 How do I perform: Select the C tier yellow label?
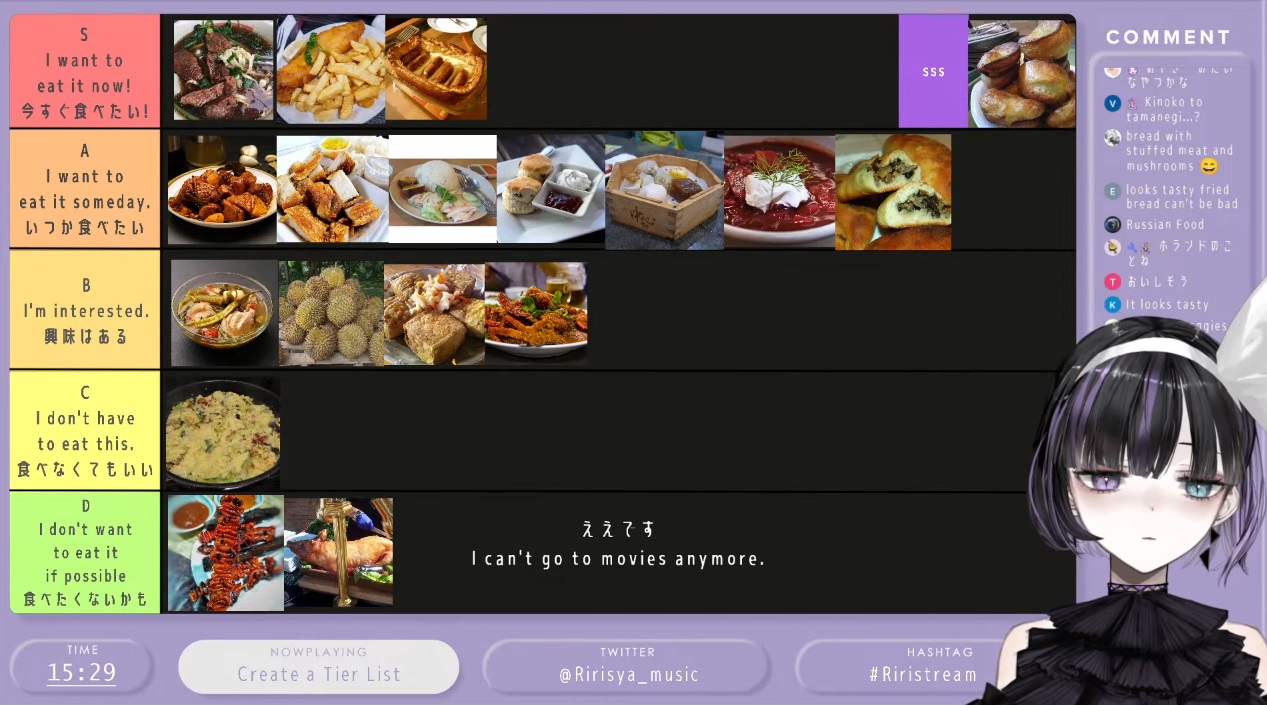click(85, 430)
